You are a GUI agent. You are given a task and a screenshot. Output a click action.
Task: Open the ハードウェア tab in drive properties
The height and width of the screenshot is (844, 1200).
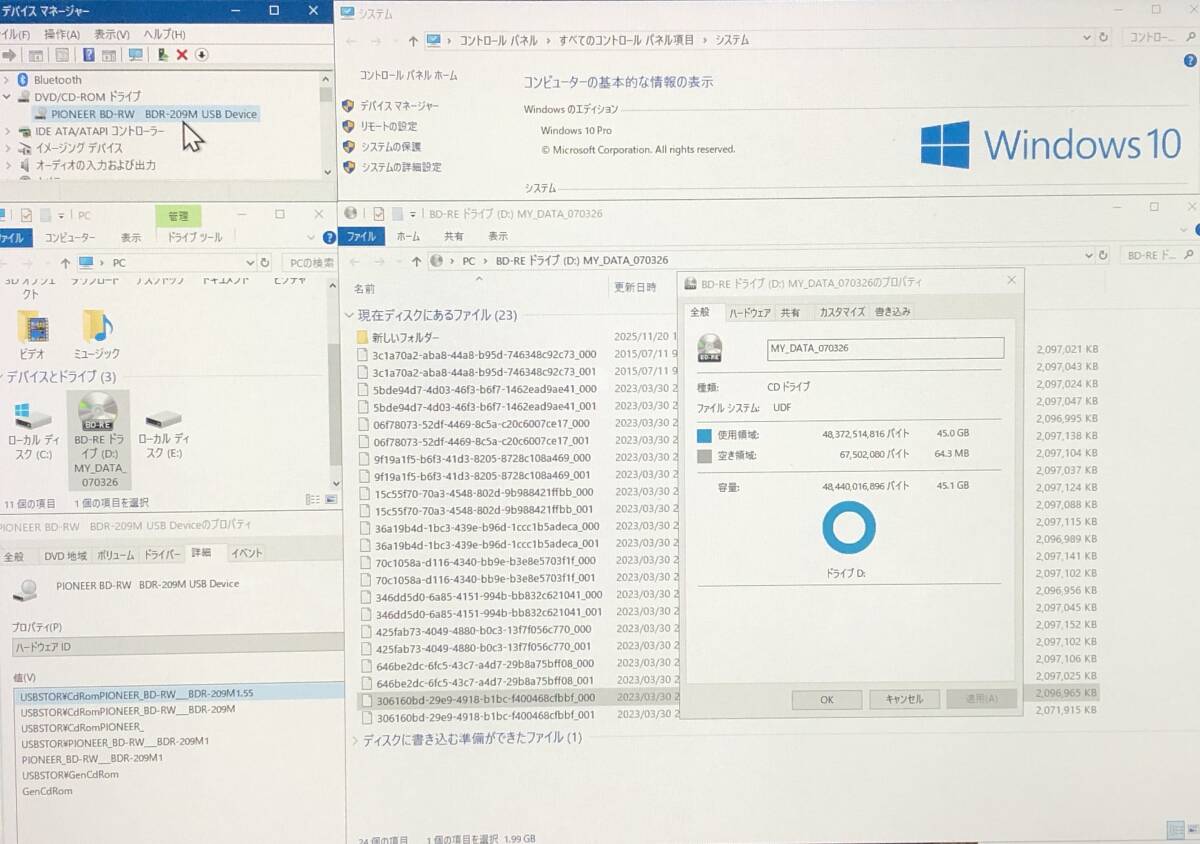[x=749, y=312]
